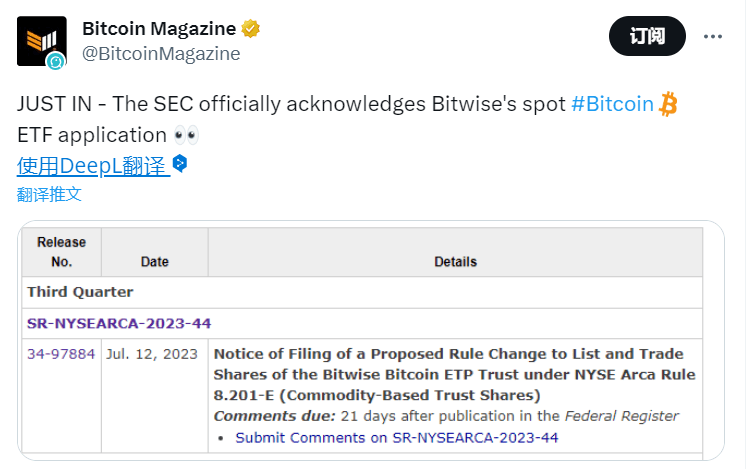Click the Release No. column header
The image size is (753, 469).
pos(62,252)
